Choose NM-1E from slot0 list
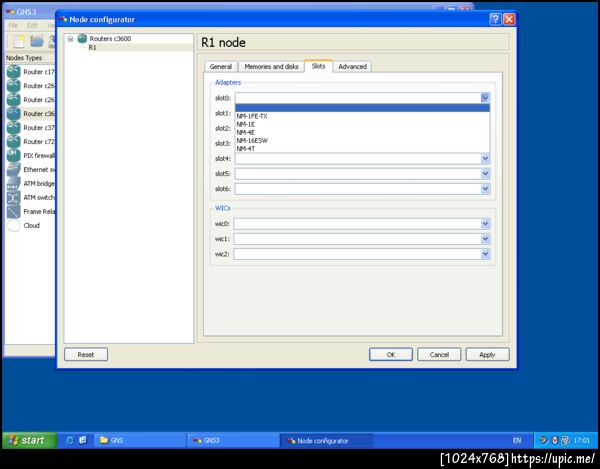Image resolution: width=600 pixels, height=469 pixels. click(362, 124)
